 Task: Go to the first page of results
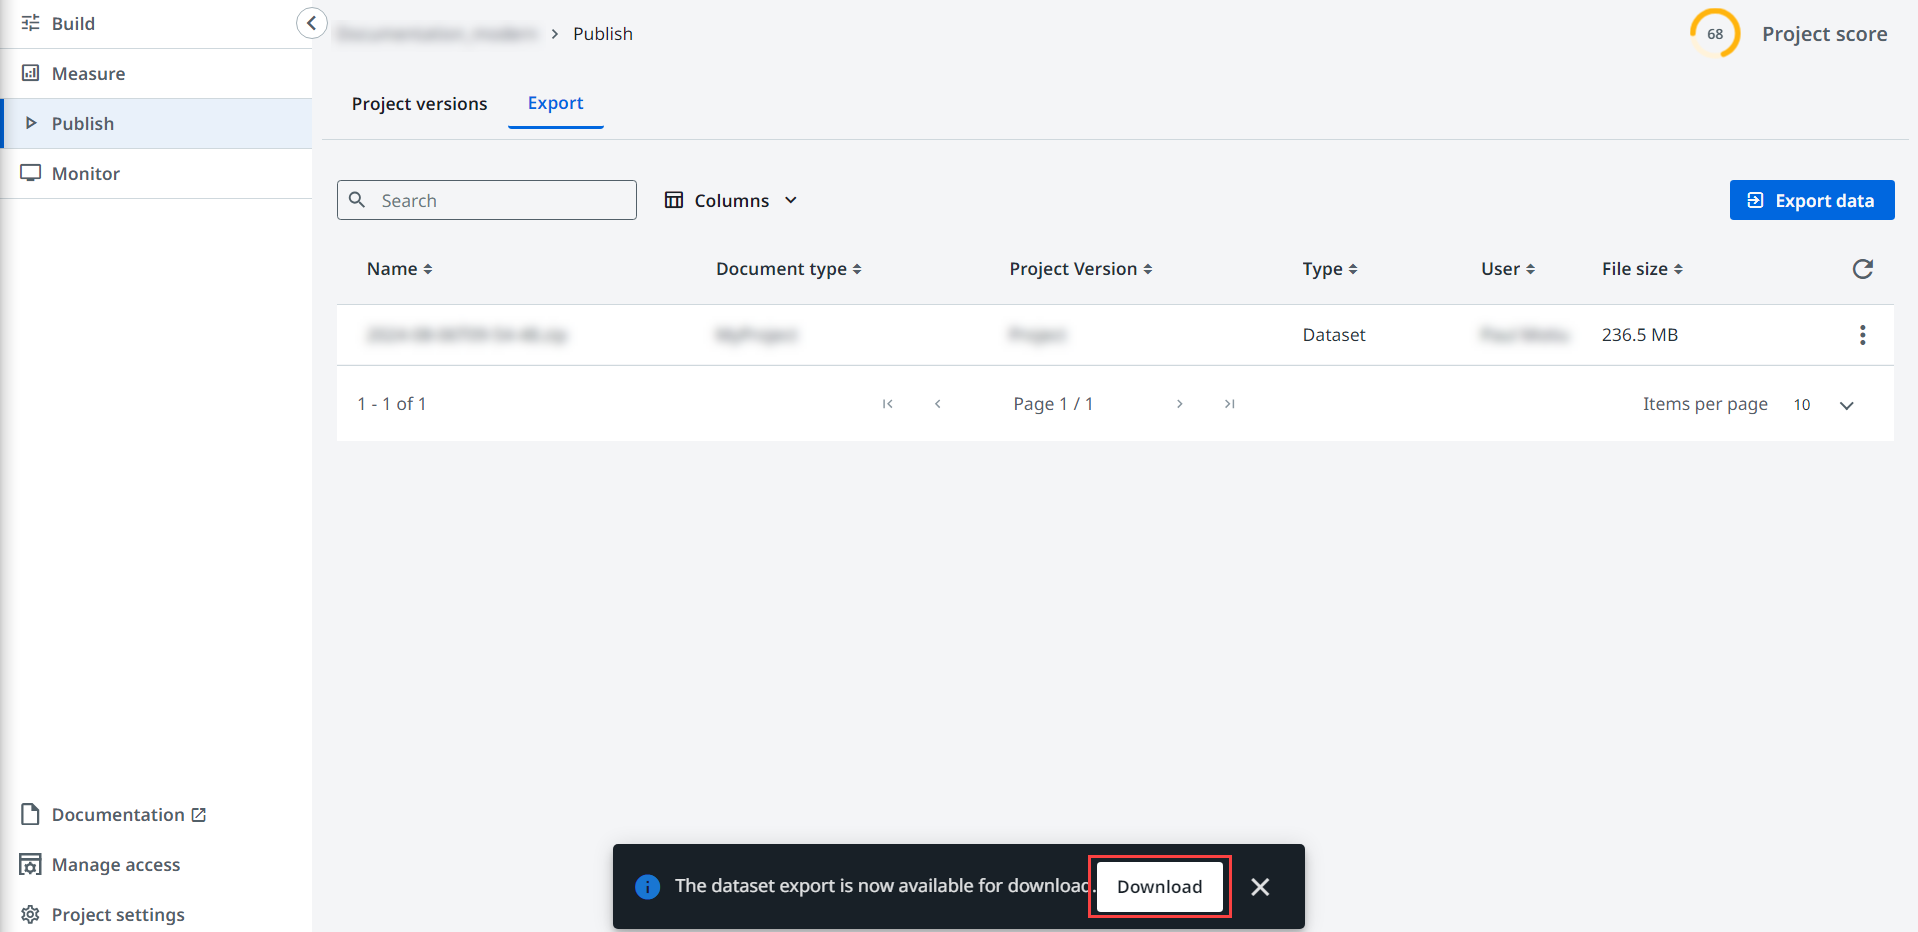point(887,404)
